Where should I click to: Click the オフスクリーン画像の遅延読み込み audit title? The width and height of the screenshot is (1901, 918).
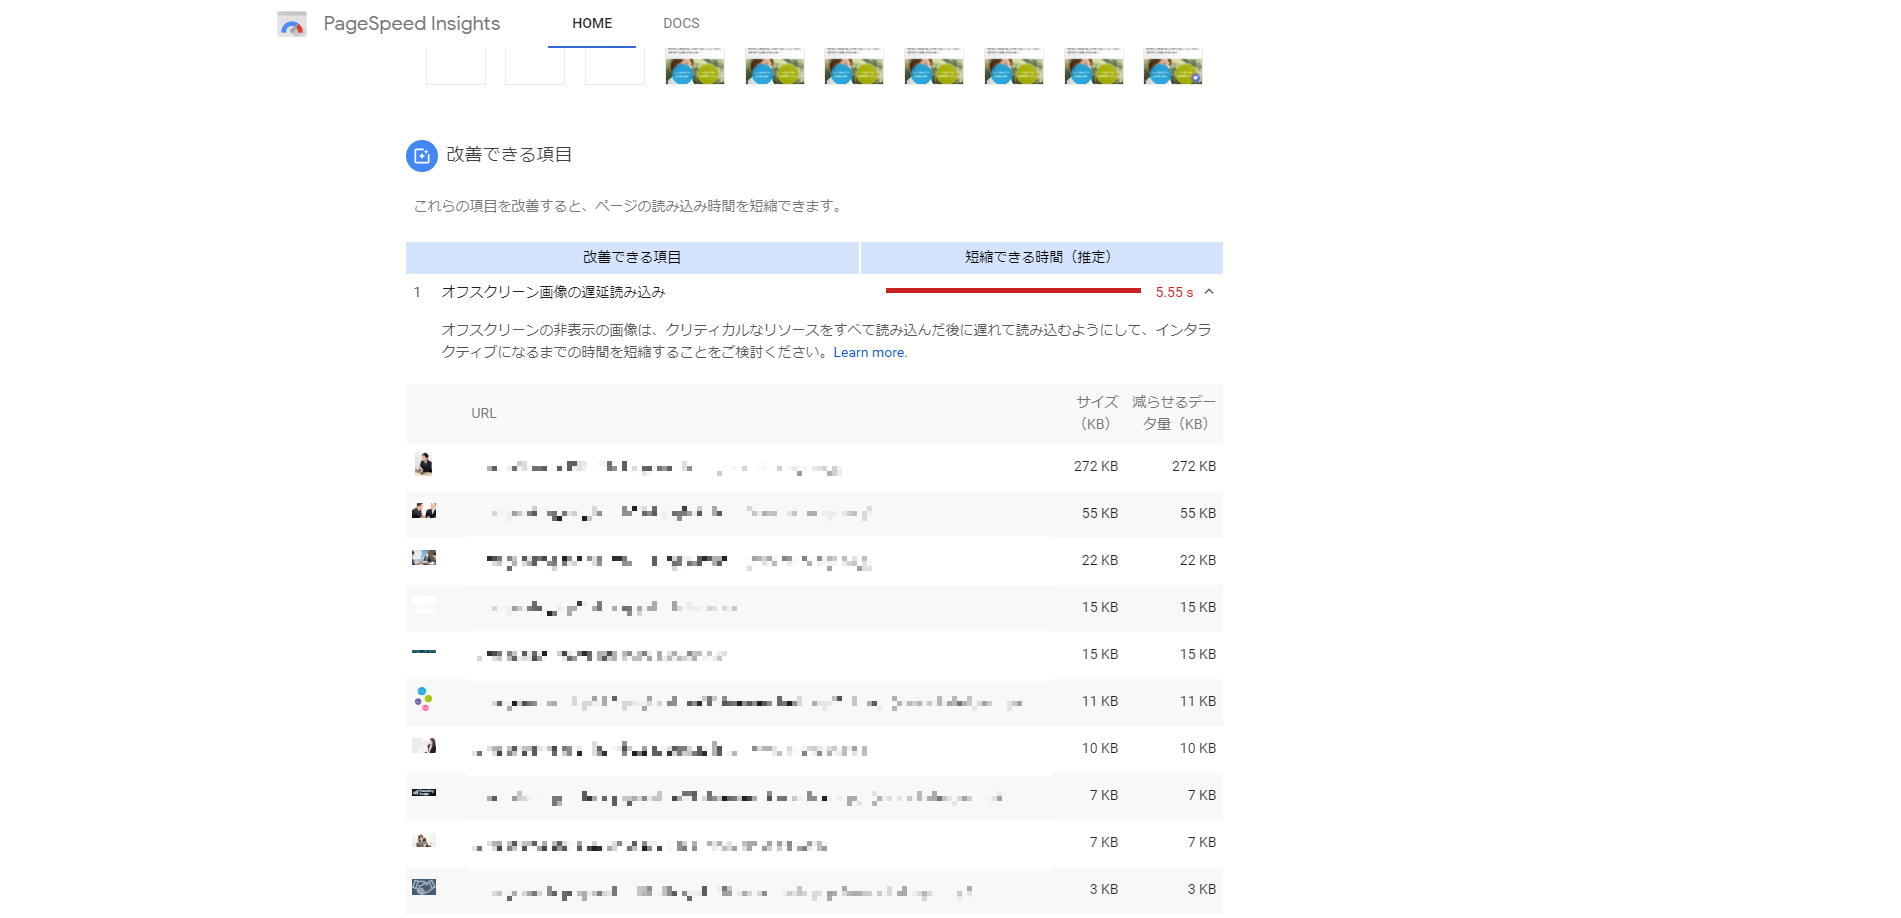pos(553,292)
